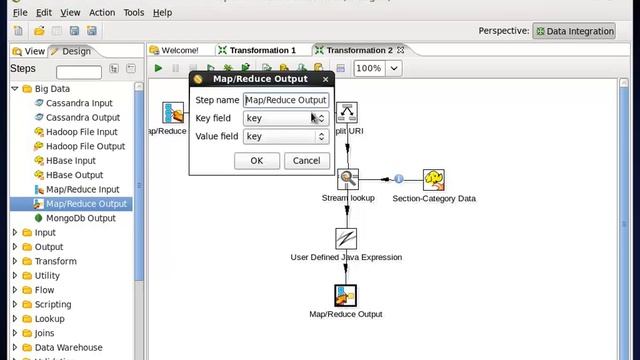Expand the Flow folder
640x360 pixels.
pyautogui.click(x=15, y=290)
